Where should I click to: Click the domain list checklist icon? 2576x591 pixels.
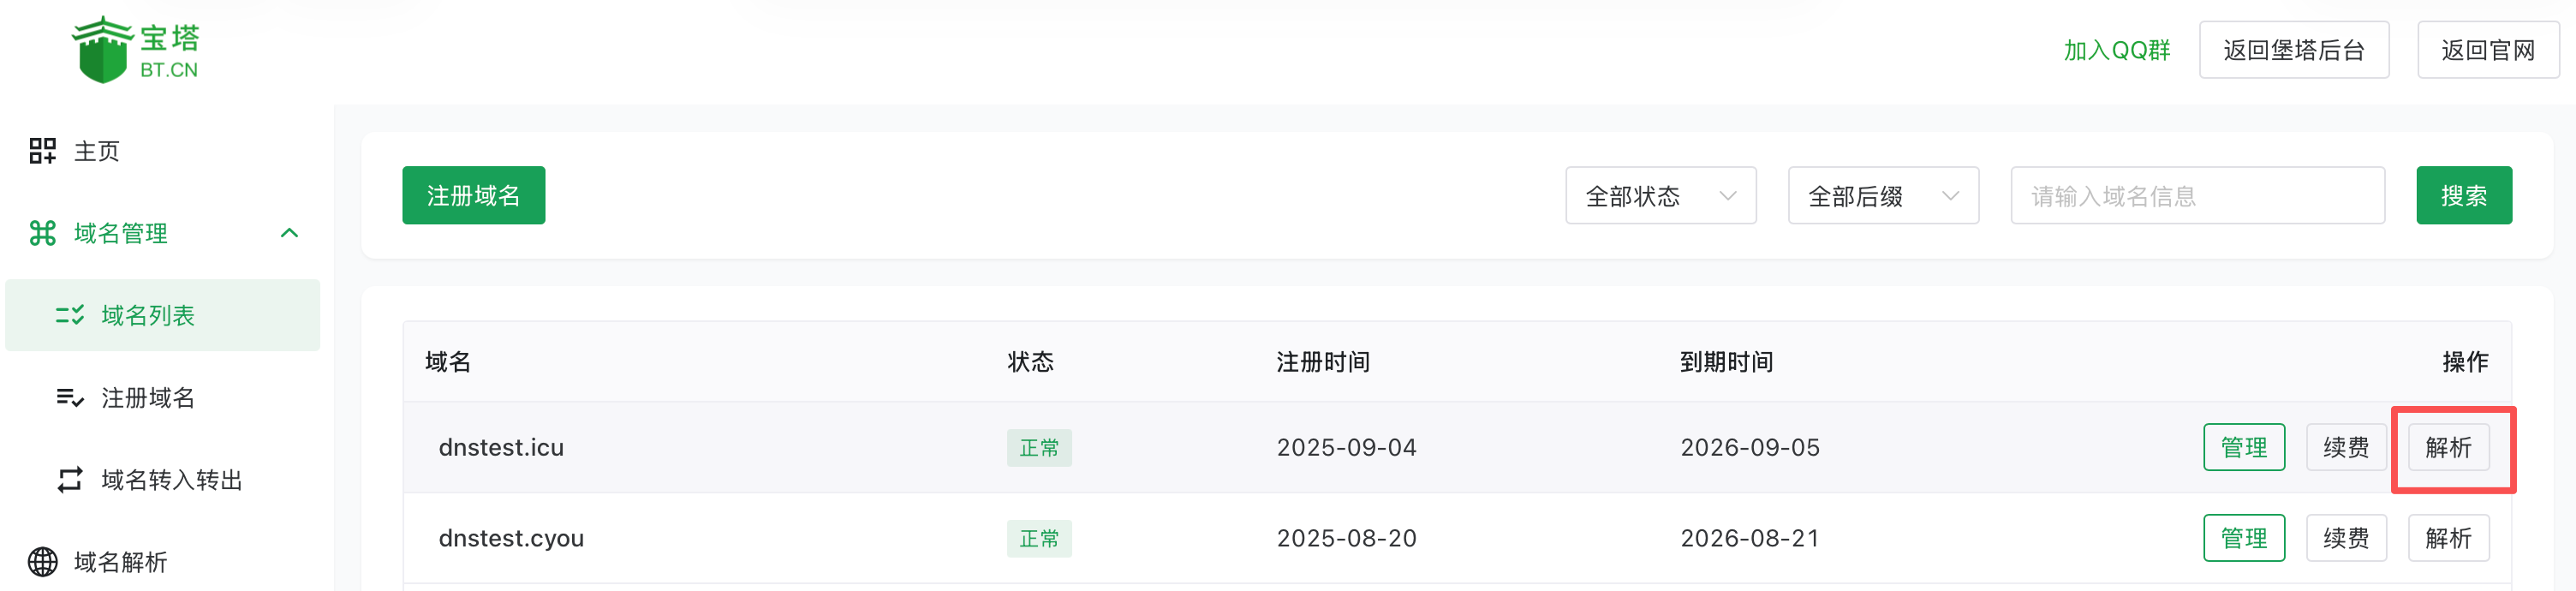69,315
